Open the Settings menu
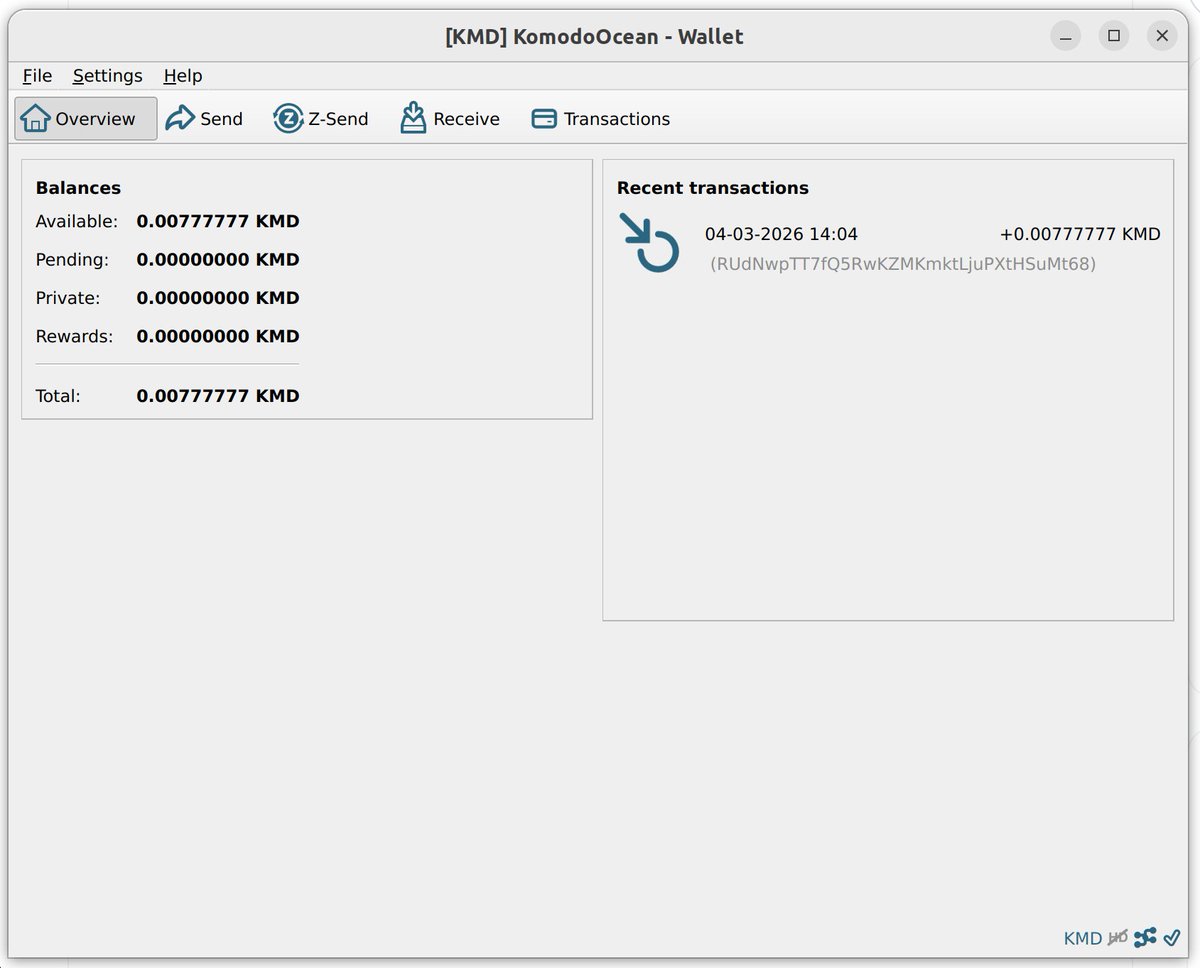Screen dimensions: 1200x968 pos(108,76)
